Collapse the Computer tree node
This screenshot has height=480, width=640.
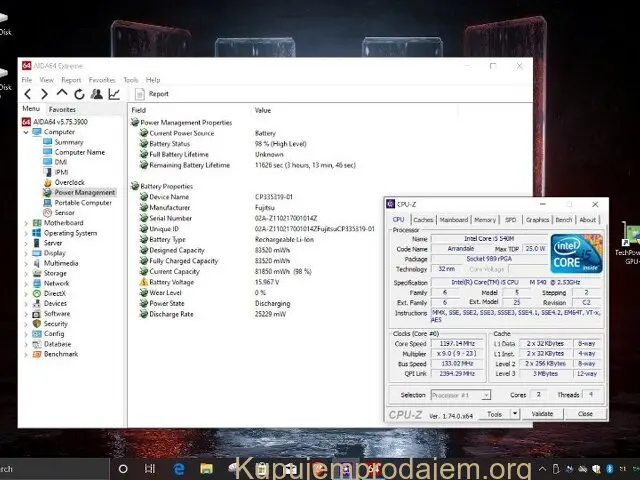point(26,132)
